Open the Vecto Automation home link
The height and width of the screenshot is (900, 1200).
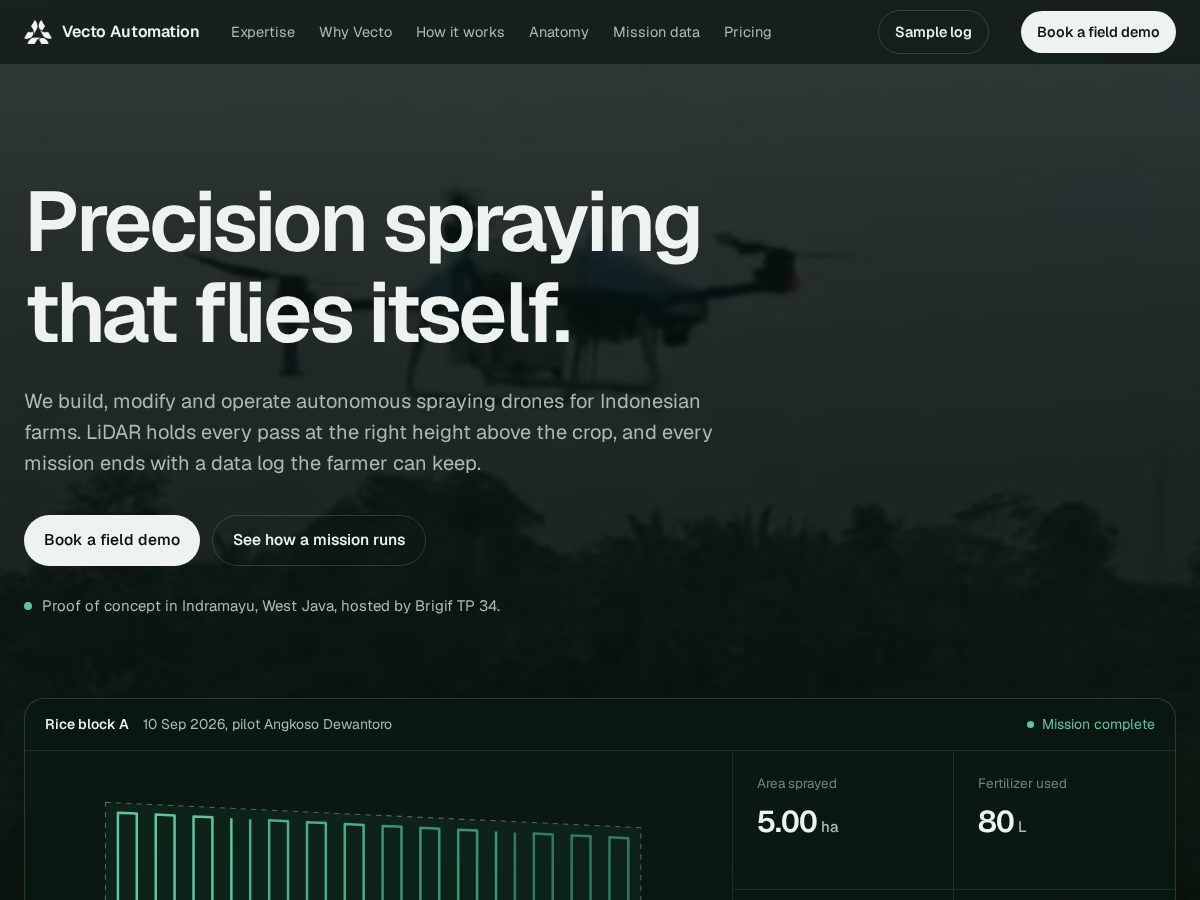[x=112, y=32]
